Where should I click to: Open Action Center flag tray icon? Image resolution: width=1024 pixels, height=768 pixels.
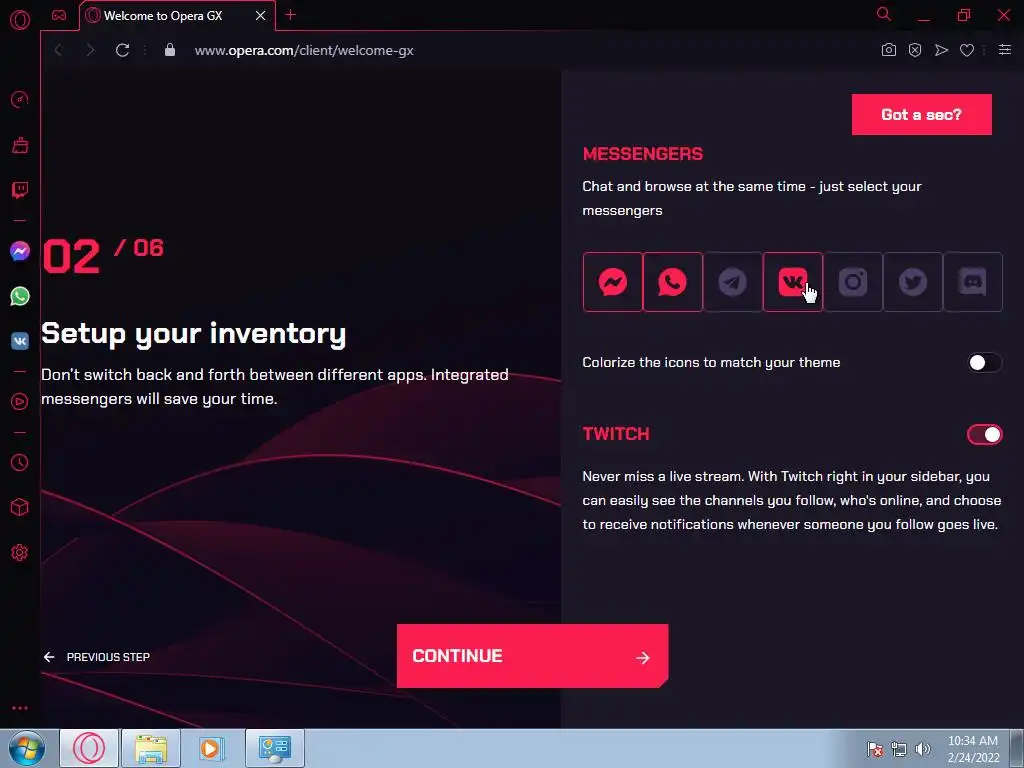875,749
